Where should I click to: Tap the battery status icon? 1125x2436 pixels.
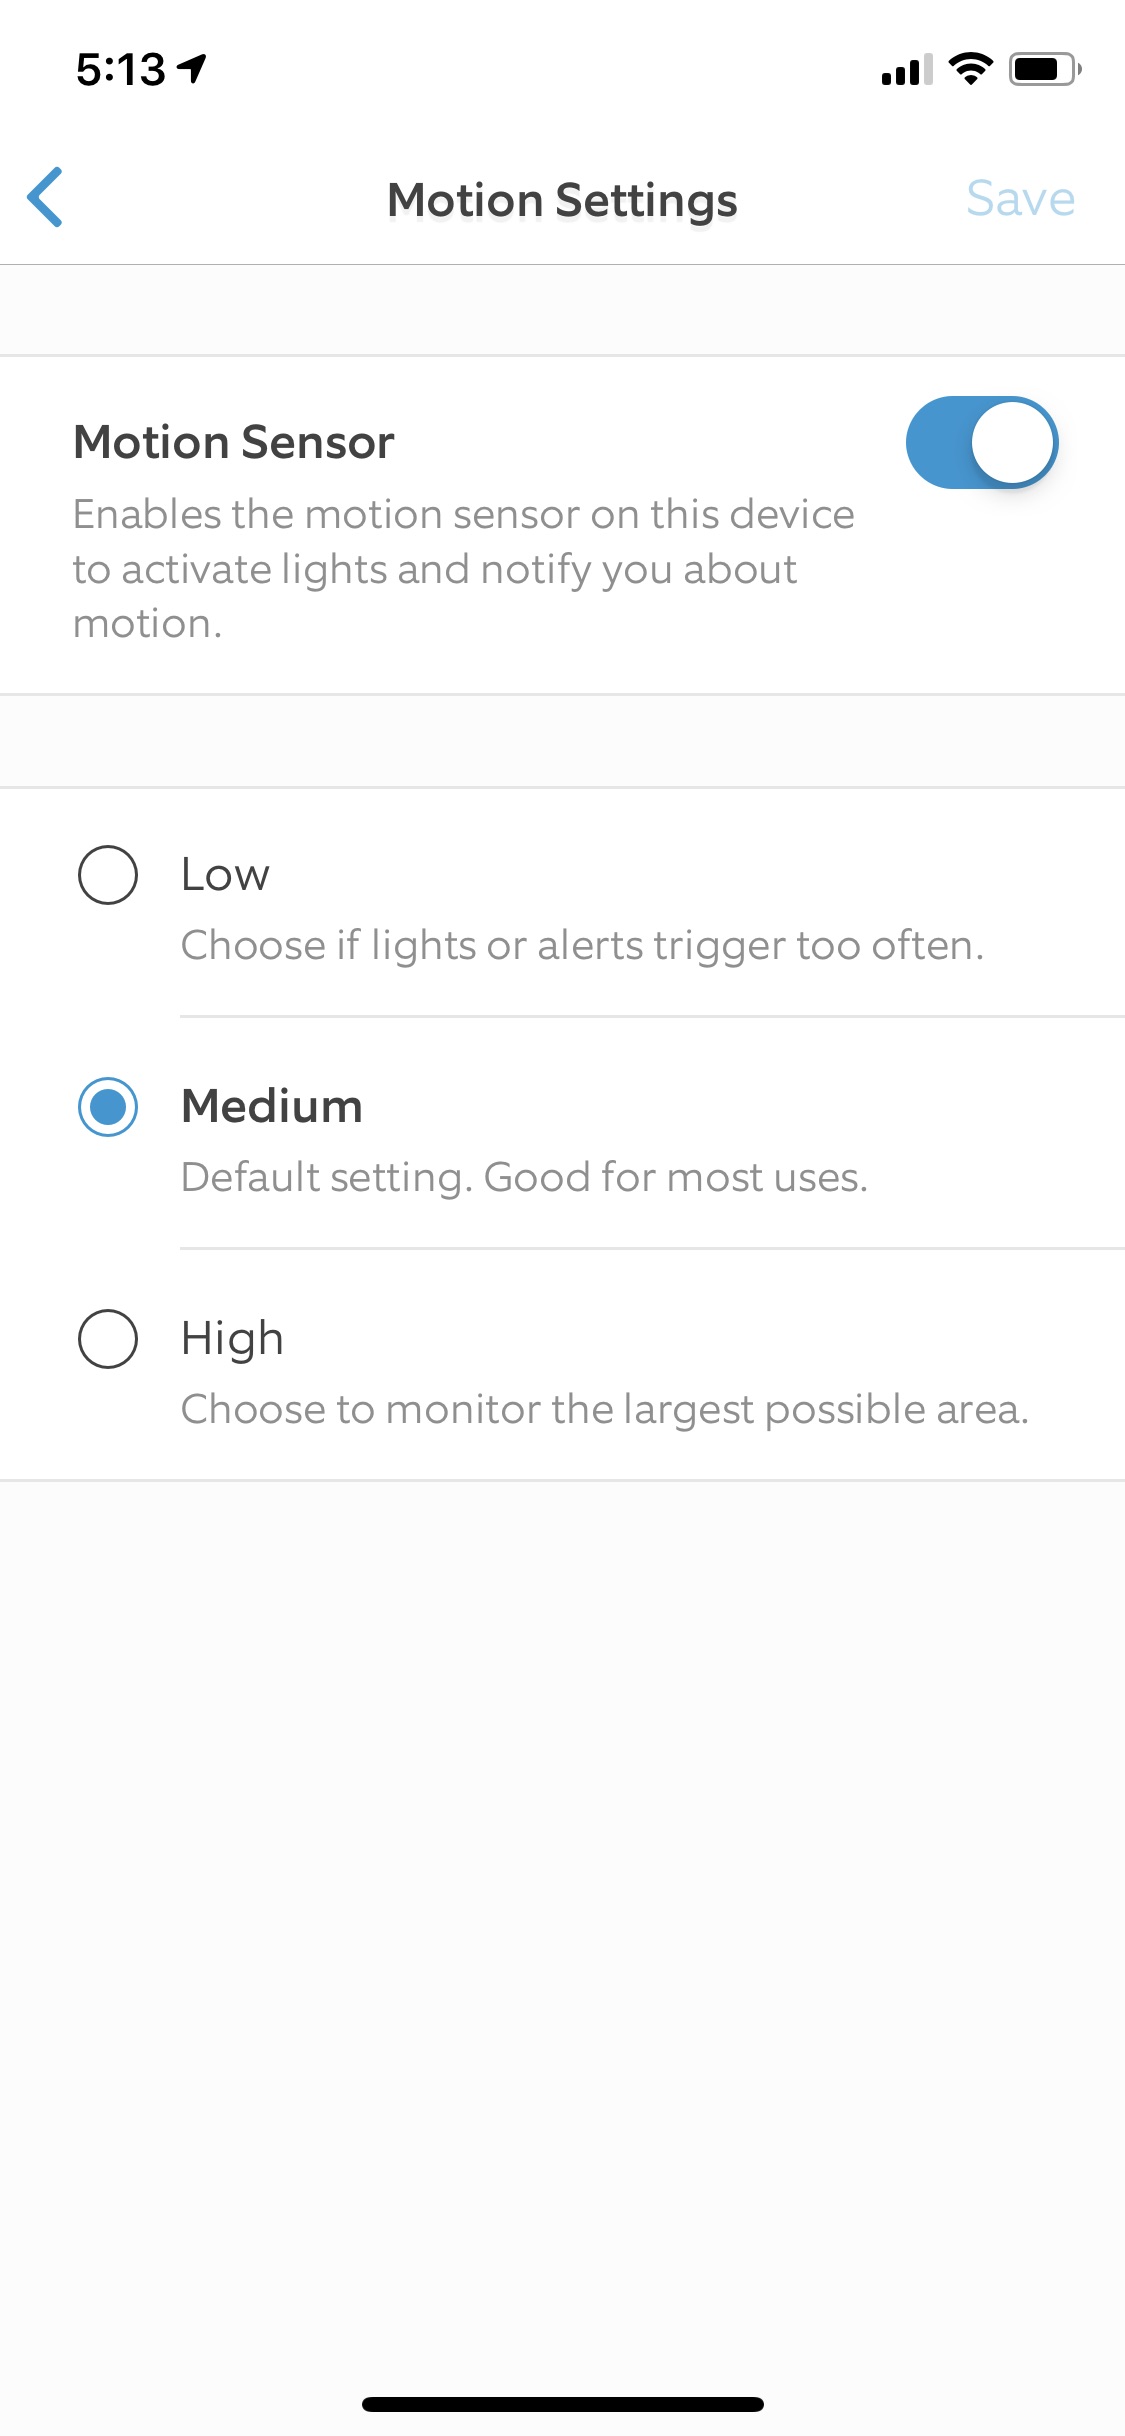tap(1045, 69)
